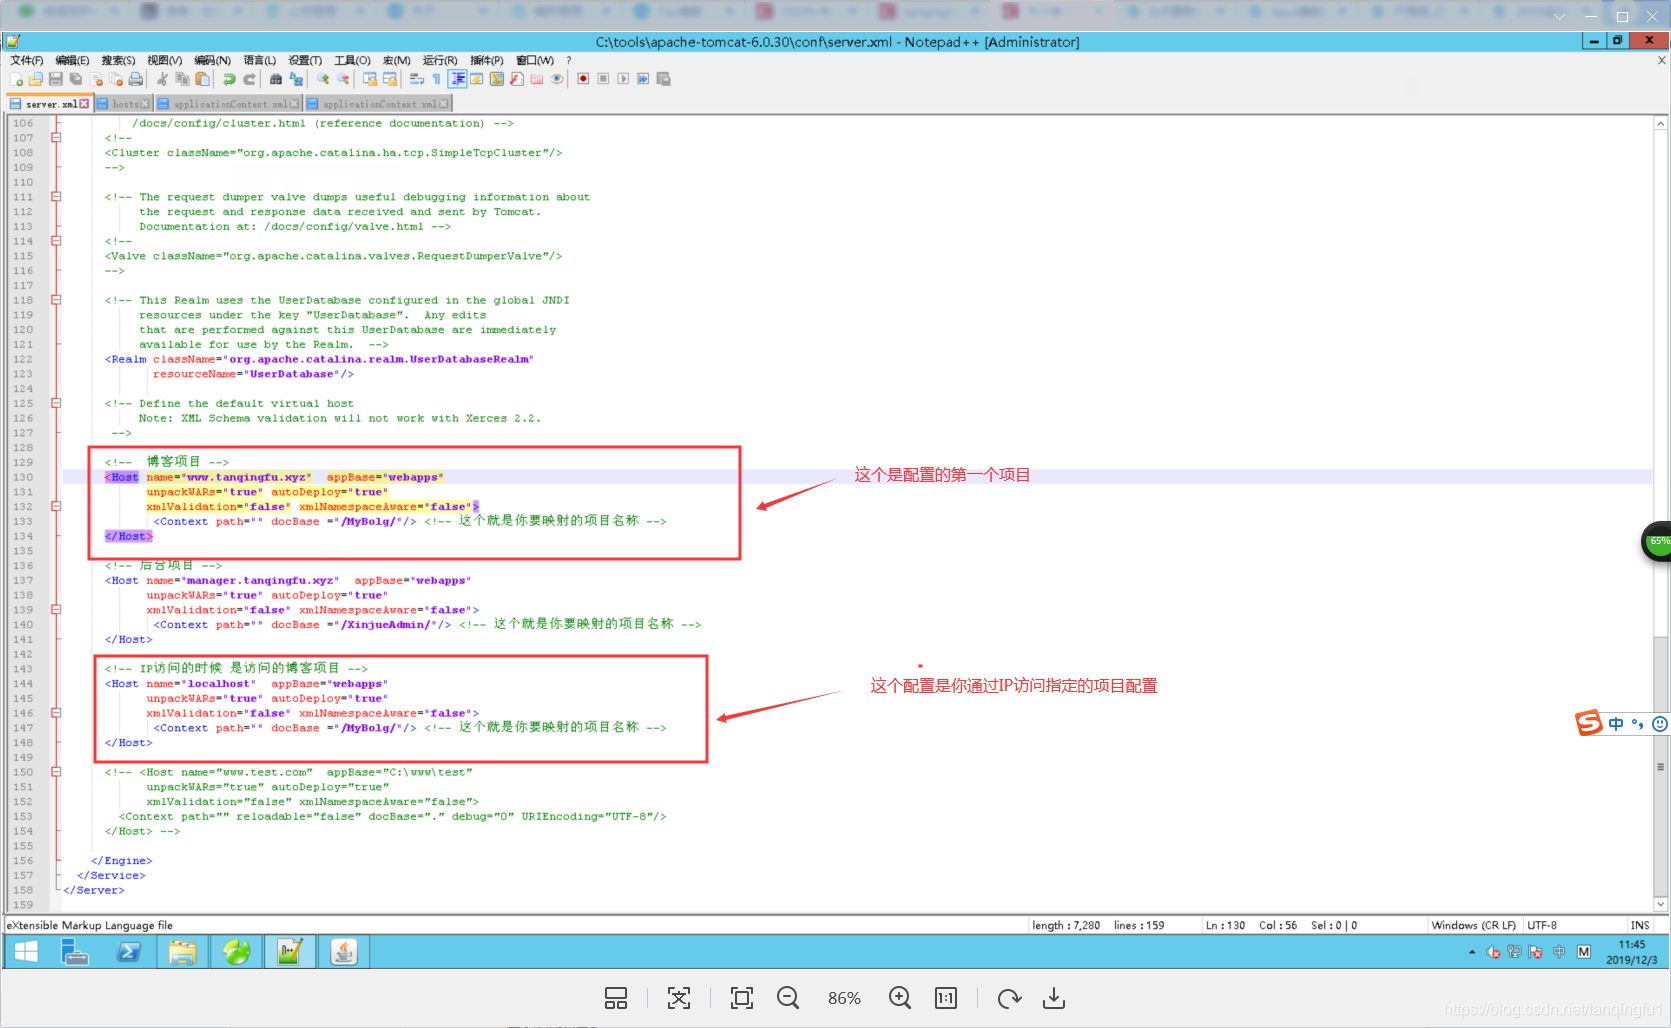Open File Explorer from the taskbar
Image resolution: width=1671 pixels, height=1028 pixels.
[182, 952]
